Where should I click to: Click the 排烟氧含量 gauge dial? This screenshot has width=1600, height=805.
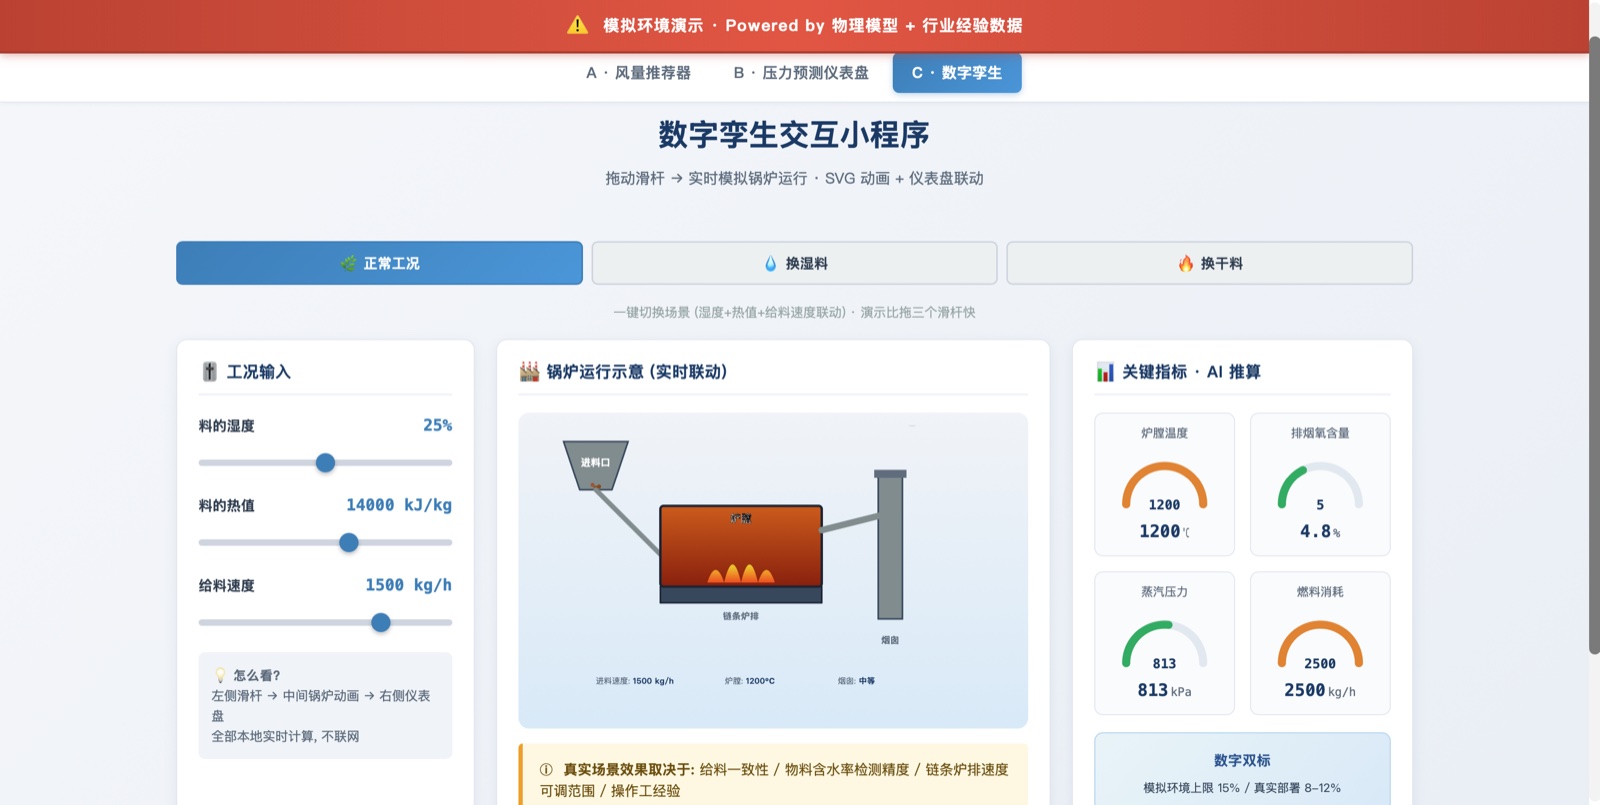[1320, 486]
